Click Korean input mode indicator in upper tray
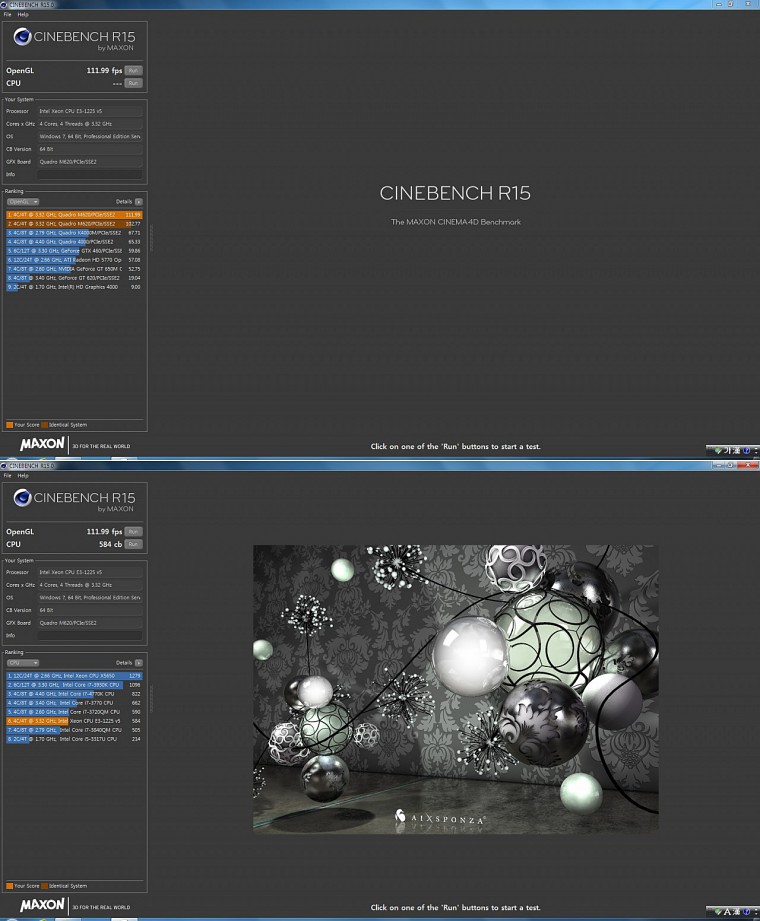Image resolution: width=760 pixels, height=921 pixels. pyautogui.click(x=728, y=451)
